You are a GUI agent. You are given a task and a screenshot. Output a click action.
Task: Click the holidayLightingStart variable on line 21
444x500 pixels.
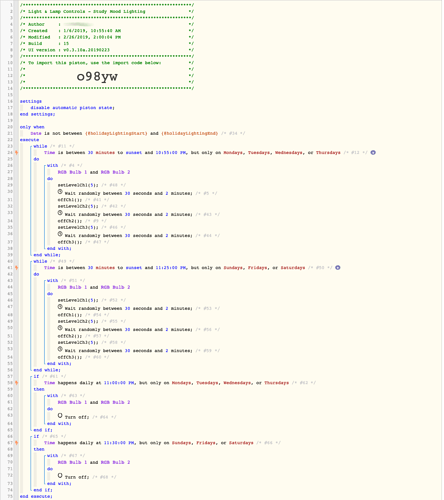[116, 133]
